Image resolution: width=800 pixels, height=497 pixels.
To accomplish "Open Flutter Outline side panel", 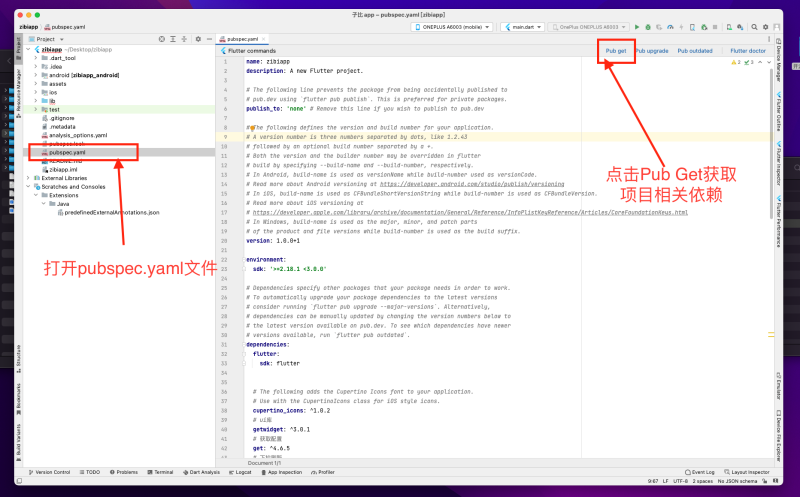I will point(779,112).
